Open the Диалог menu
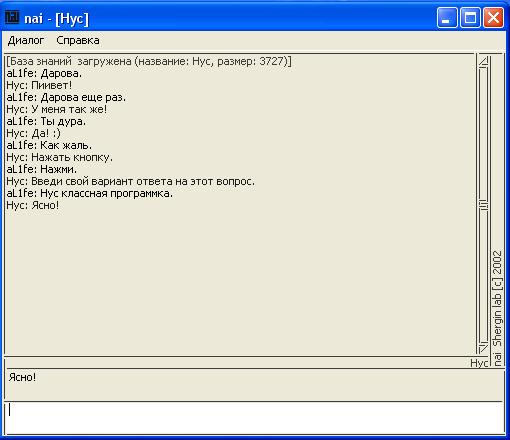The image size is (510, 440). [x=26, y=40]
